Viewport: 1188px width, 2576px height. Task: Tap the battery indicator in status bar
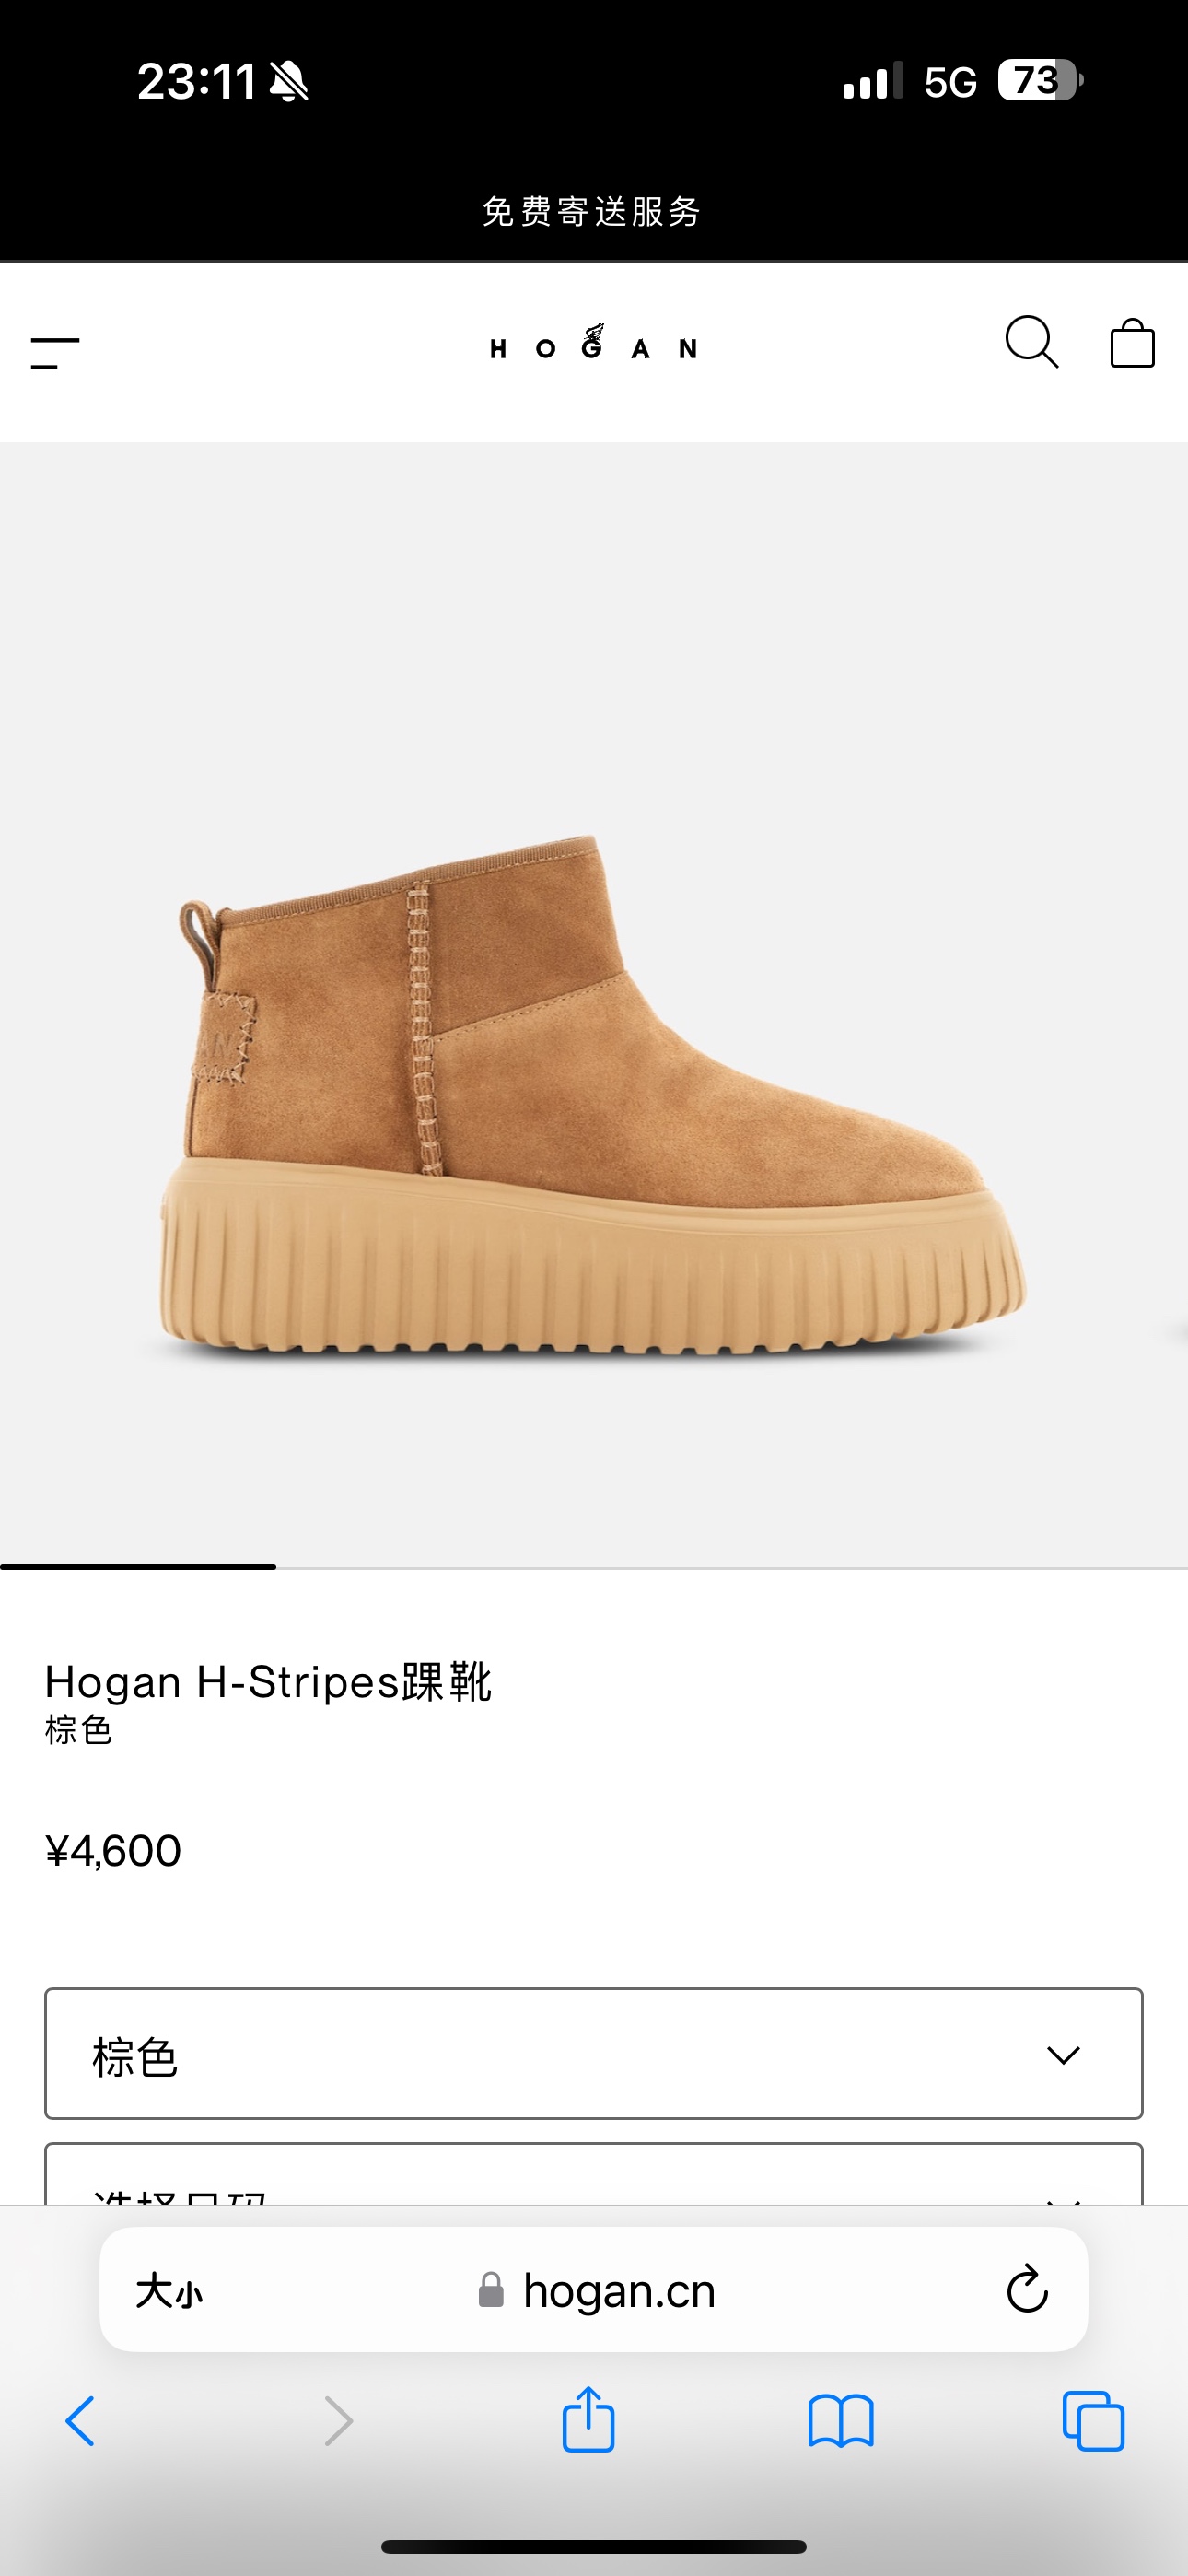1040,80
